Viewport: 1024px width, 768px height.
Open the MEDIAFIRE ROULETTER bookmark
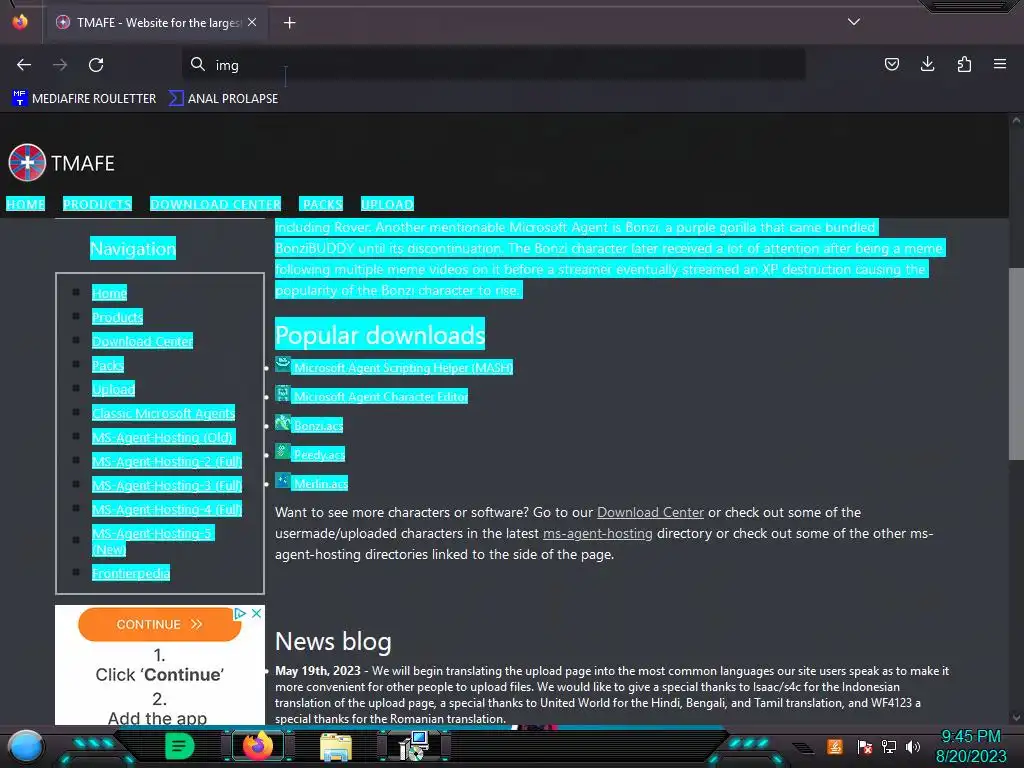pos(84,99)
